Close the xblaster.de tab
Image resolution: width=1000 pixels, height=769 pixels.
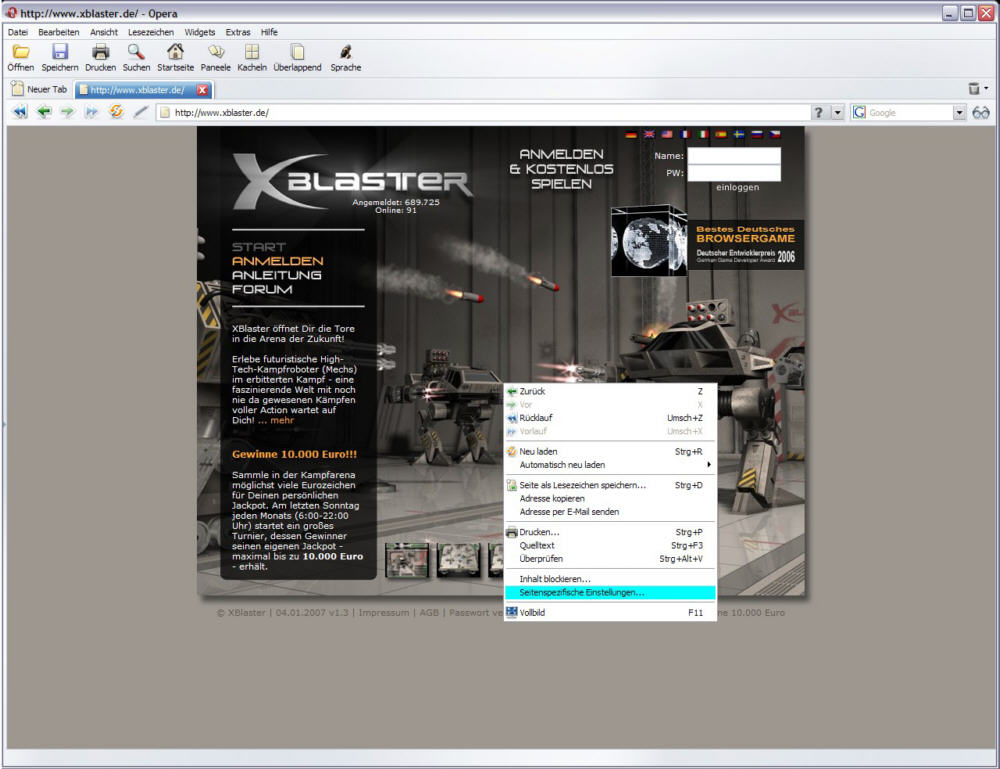(202, 90)
